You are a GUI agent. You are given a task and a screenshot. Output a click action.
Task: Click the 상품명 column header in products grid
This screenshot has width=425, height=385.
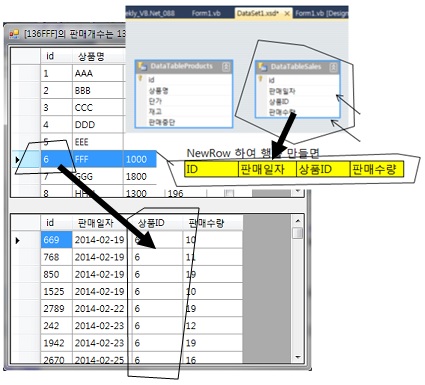pyautogui.click(x=91, y=56)
